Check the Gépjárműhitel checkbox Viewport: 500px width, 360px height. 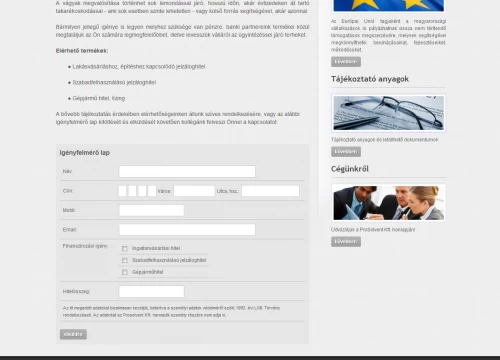coord(125,272)
